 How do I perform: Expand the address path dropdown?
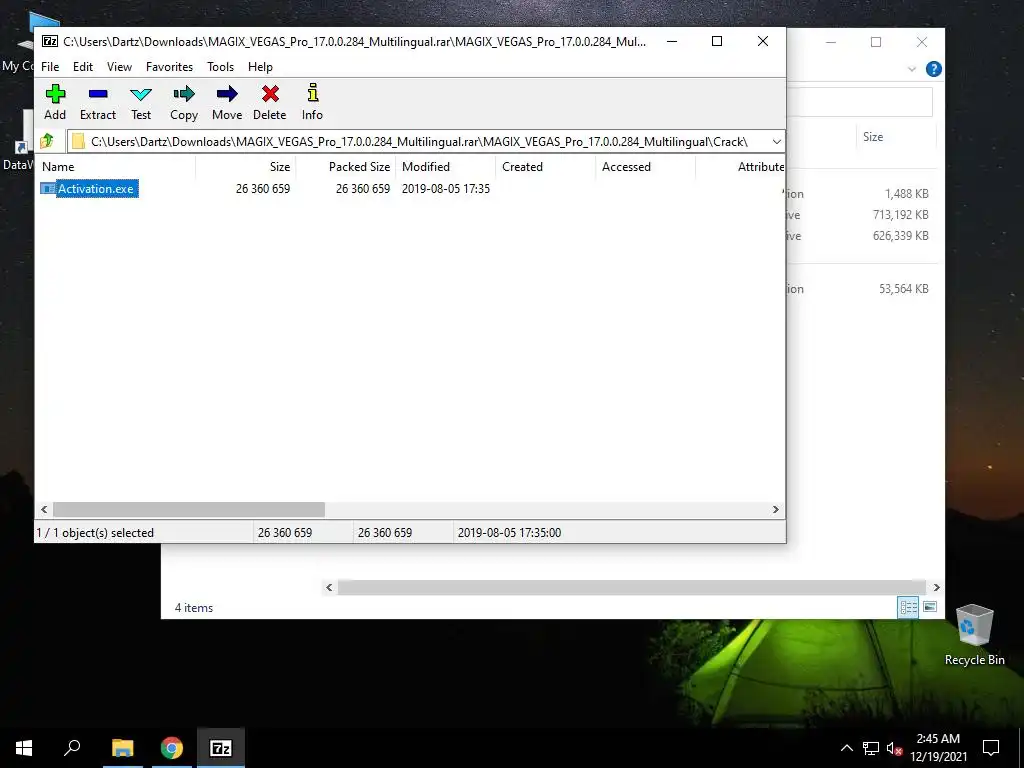point(776,142)
